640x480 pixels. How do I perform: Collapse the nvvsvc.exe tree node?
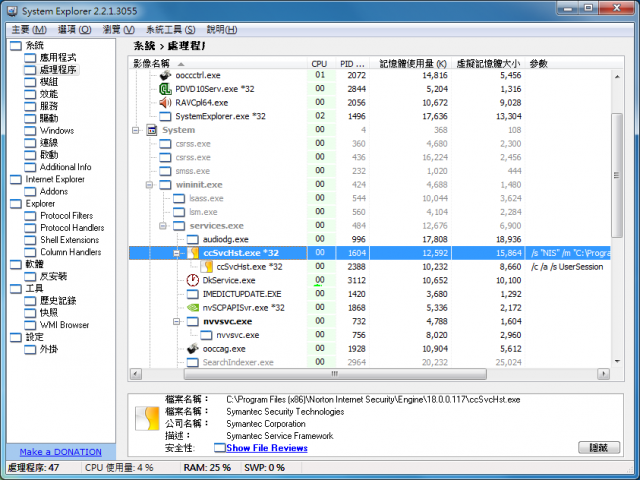[x=176, y=322]
